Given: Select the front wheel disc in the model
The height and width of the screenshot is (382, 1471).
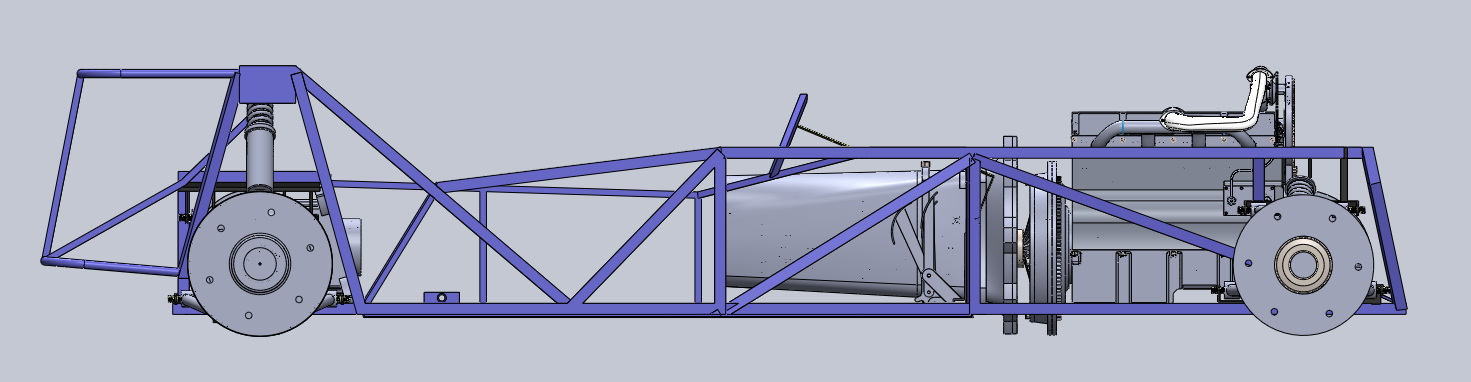Looking at the screenshot, I should pos(260,263).
